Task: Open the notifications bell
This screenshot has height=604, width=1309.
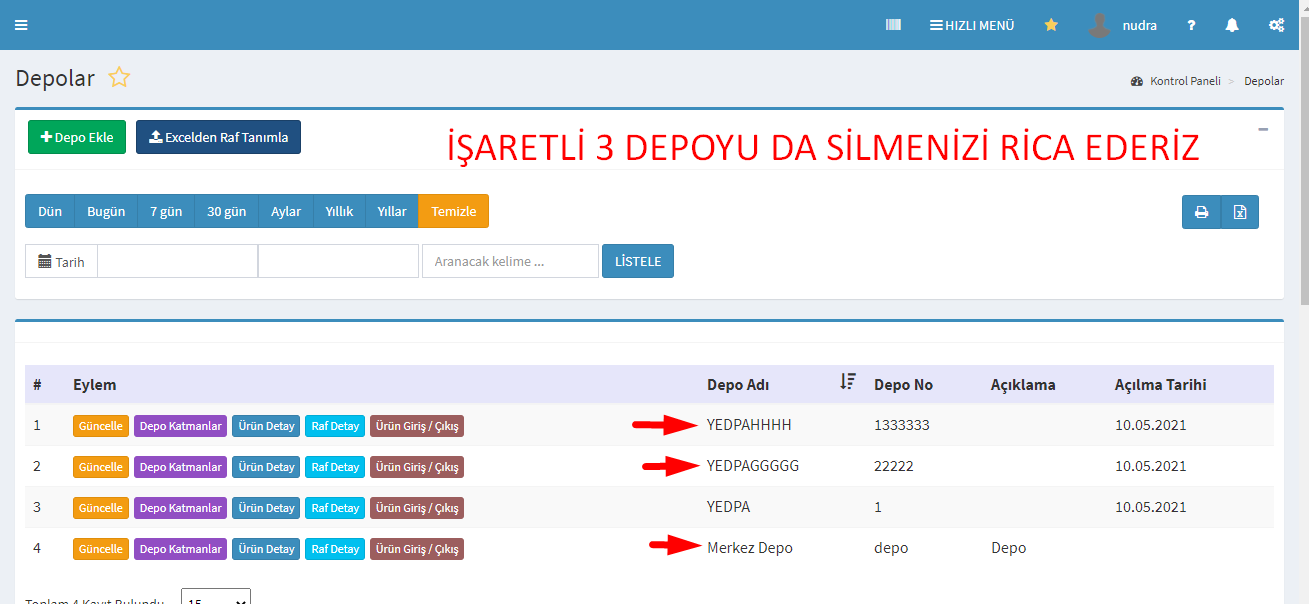Action: tap(1232, 25)
